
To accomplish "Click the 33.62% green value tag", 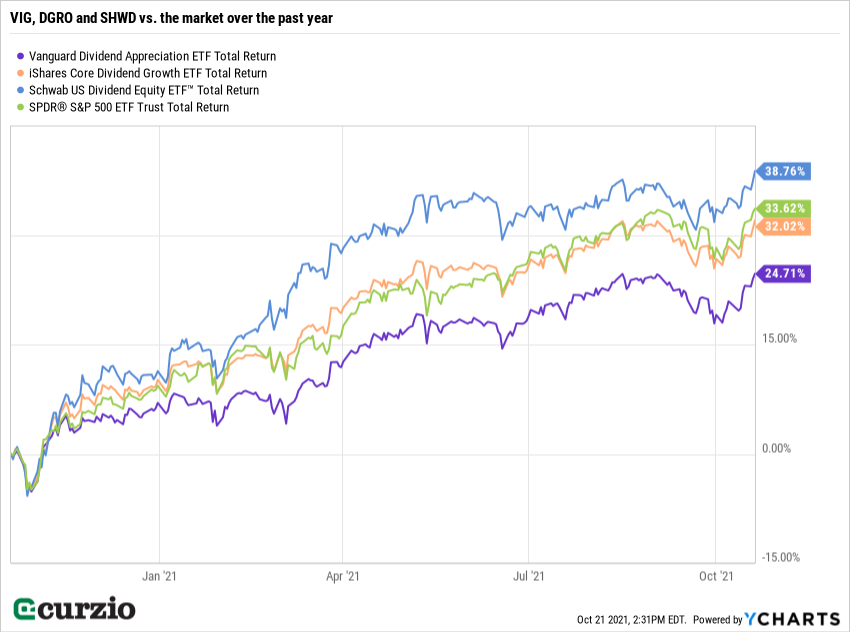I will click(x=785, y=208).
